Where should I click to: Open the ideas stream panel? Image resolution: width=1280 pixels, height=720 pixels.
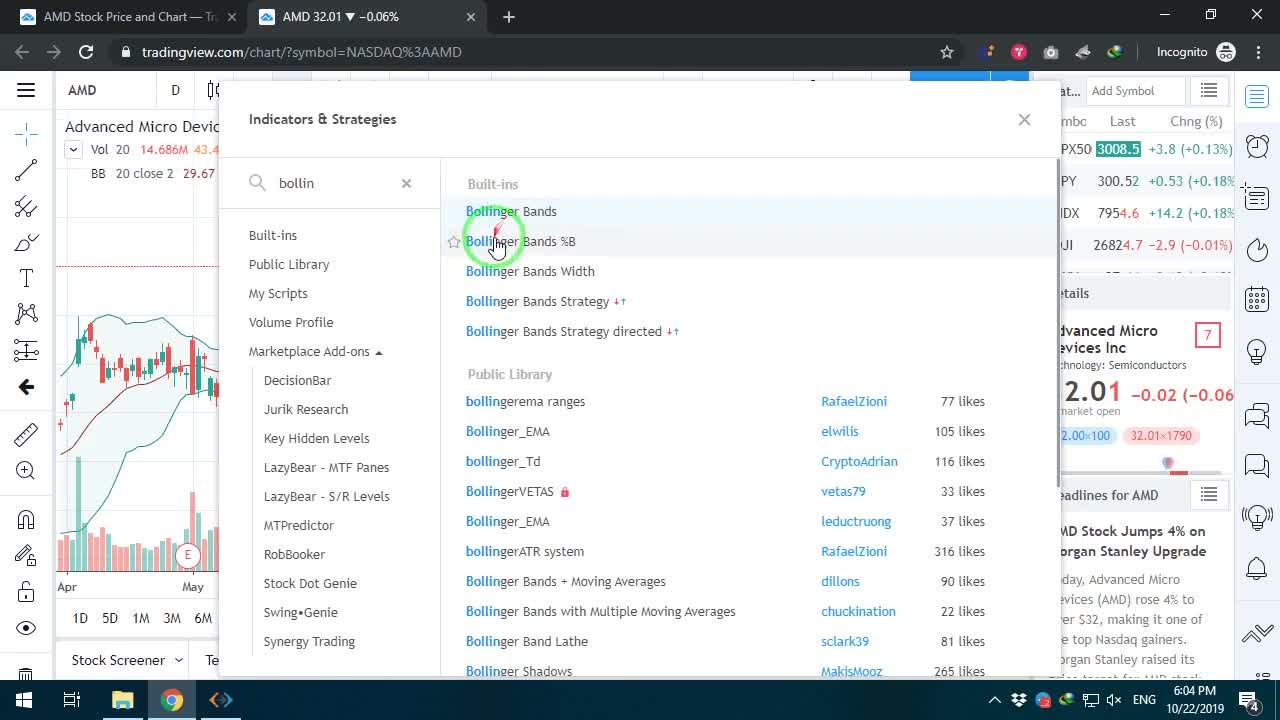[1257, 517]
